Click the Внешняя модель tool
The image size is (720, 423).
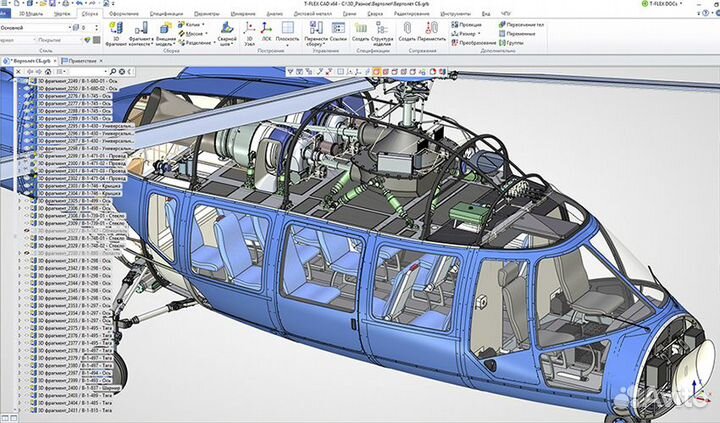click(x=165, y=33)
